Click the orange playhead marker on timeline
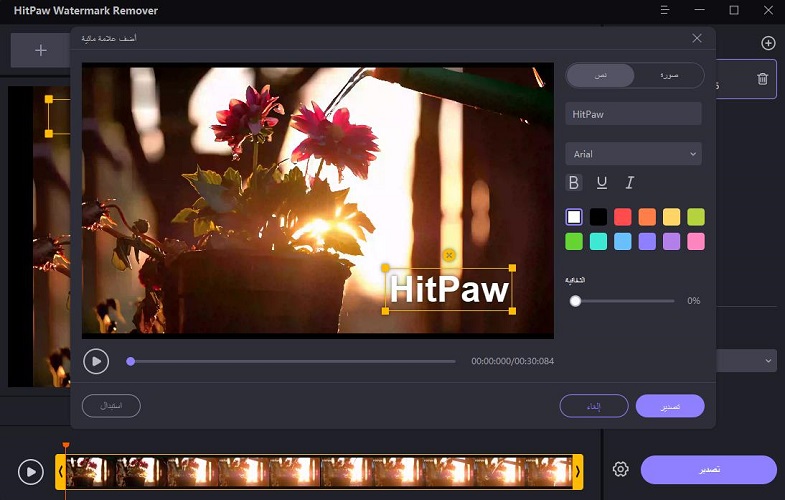The height and width of the screenshot is (500, 785). pos(66,445)
